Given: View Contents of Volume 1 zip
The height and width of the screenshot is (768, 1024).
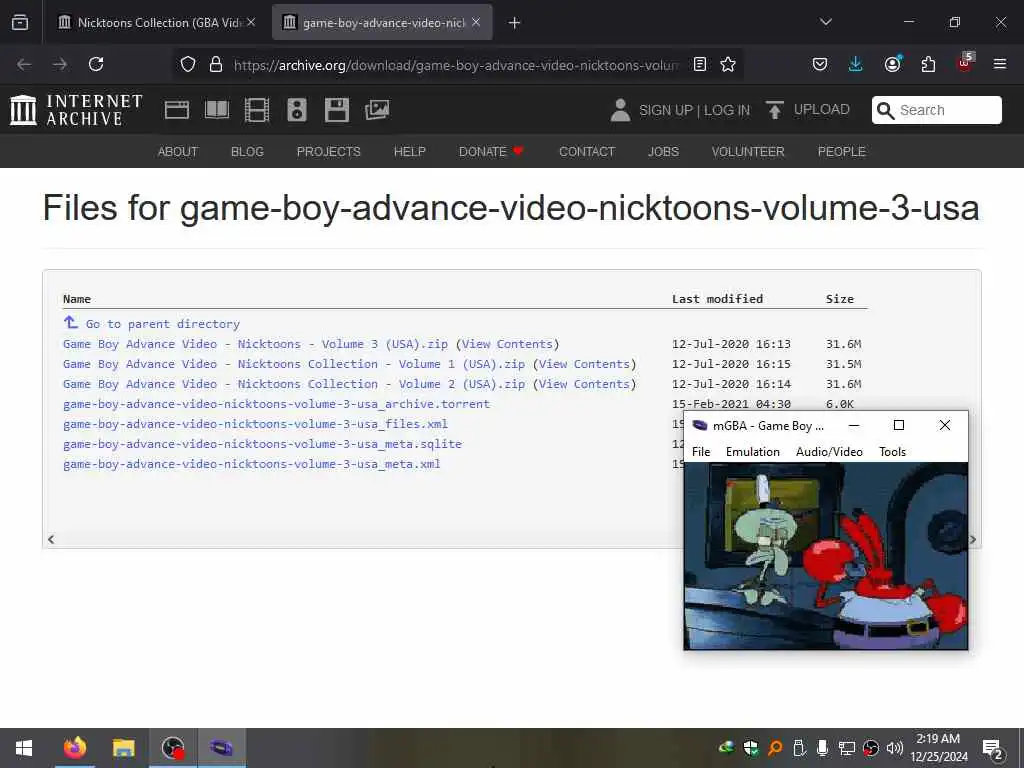Looking at the screenshot, I should [x=584, y=364].
